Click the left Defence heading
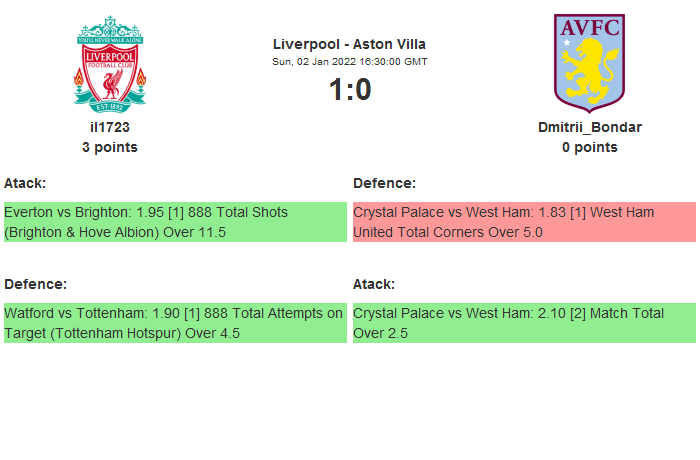Image resolution: width=700 pixels, height=460 pixels. click(36, 284)
